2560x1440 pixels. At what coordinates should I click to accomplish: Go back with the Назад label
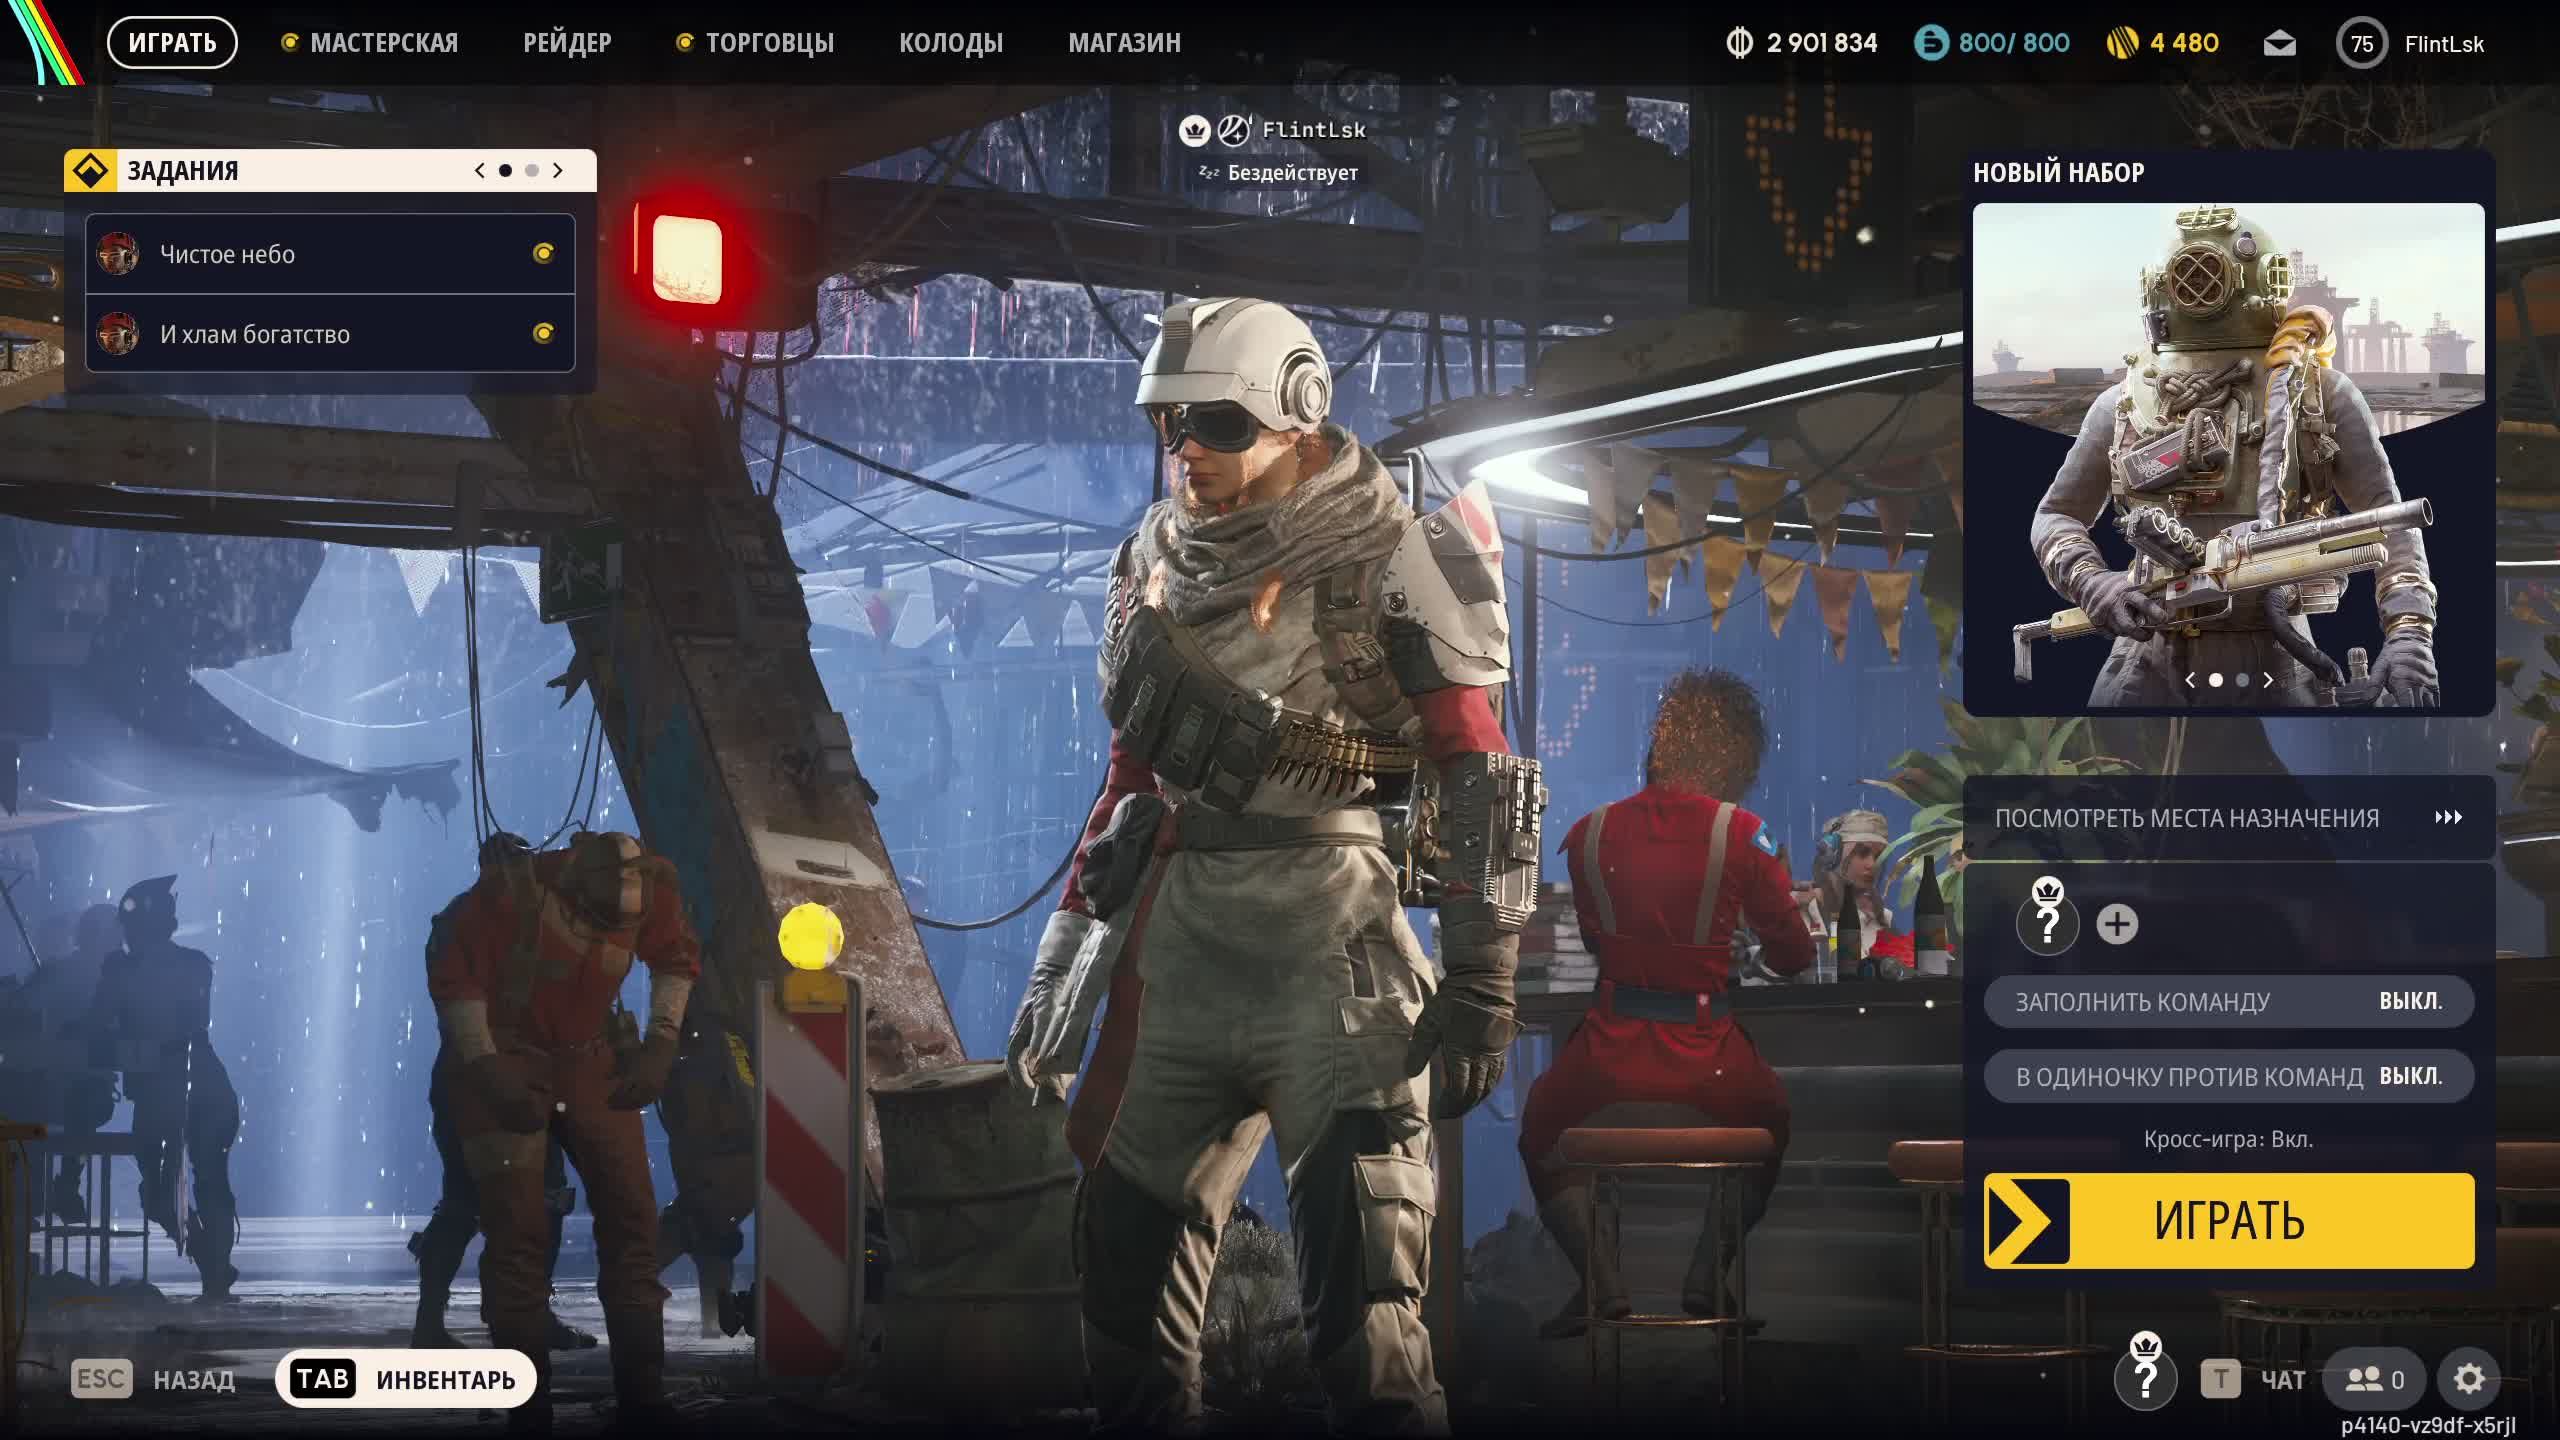click(194, 1380)
